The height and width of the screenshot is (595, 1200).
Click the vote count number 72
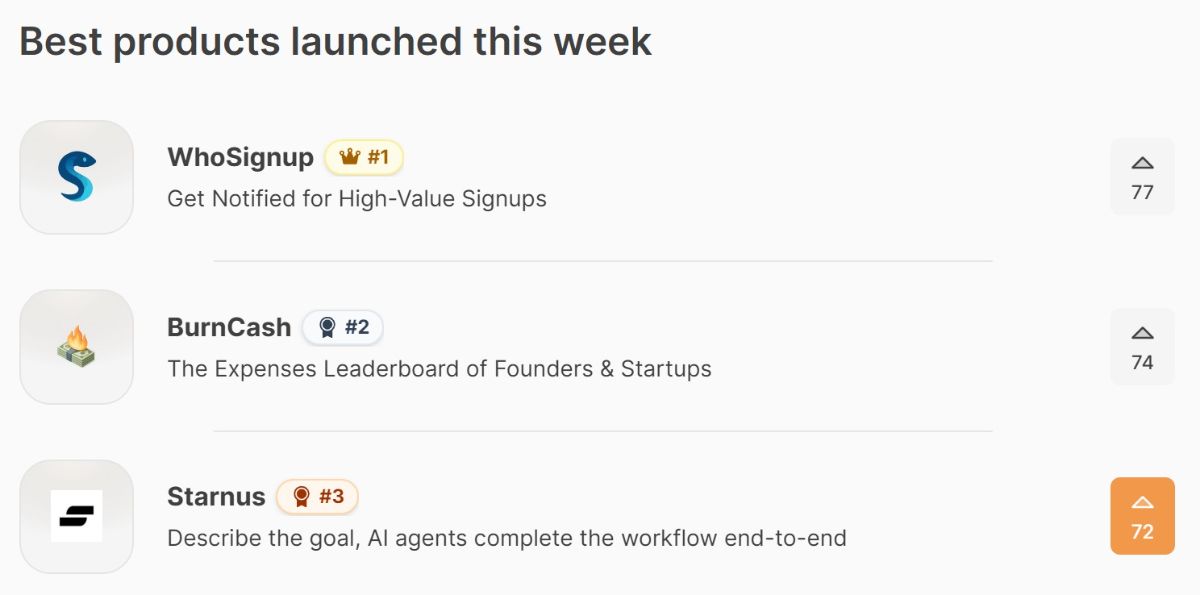tap(1142, 532)
